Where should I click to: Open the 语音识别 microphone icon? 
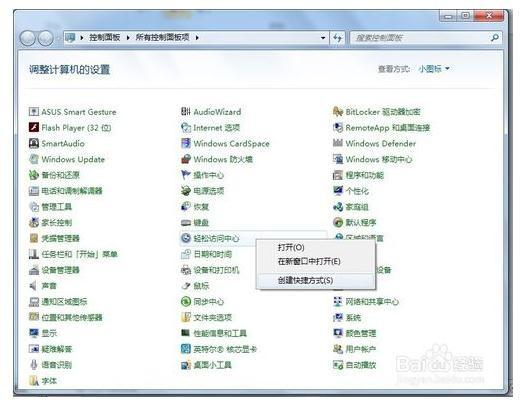[x=34, y=364]
